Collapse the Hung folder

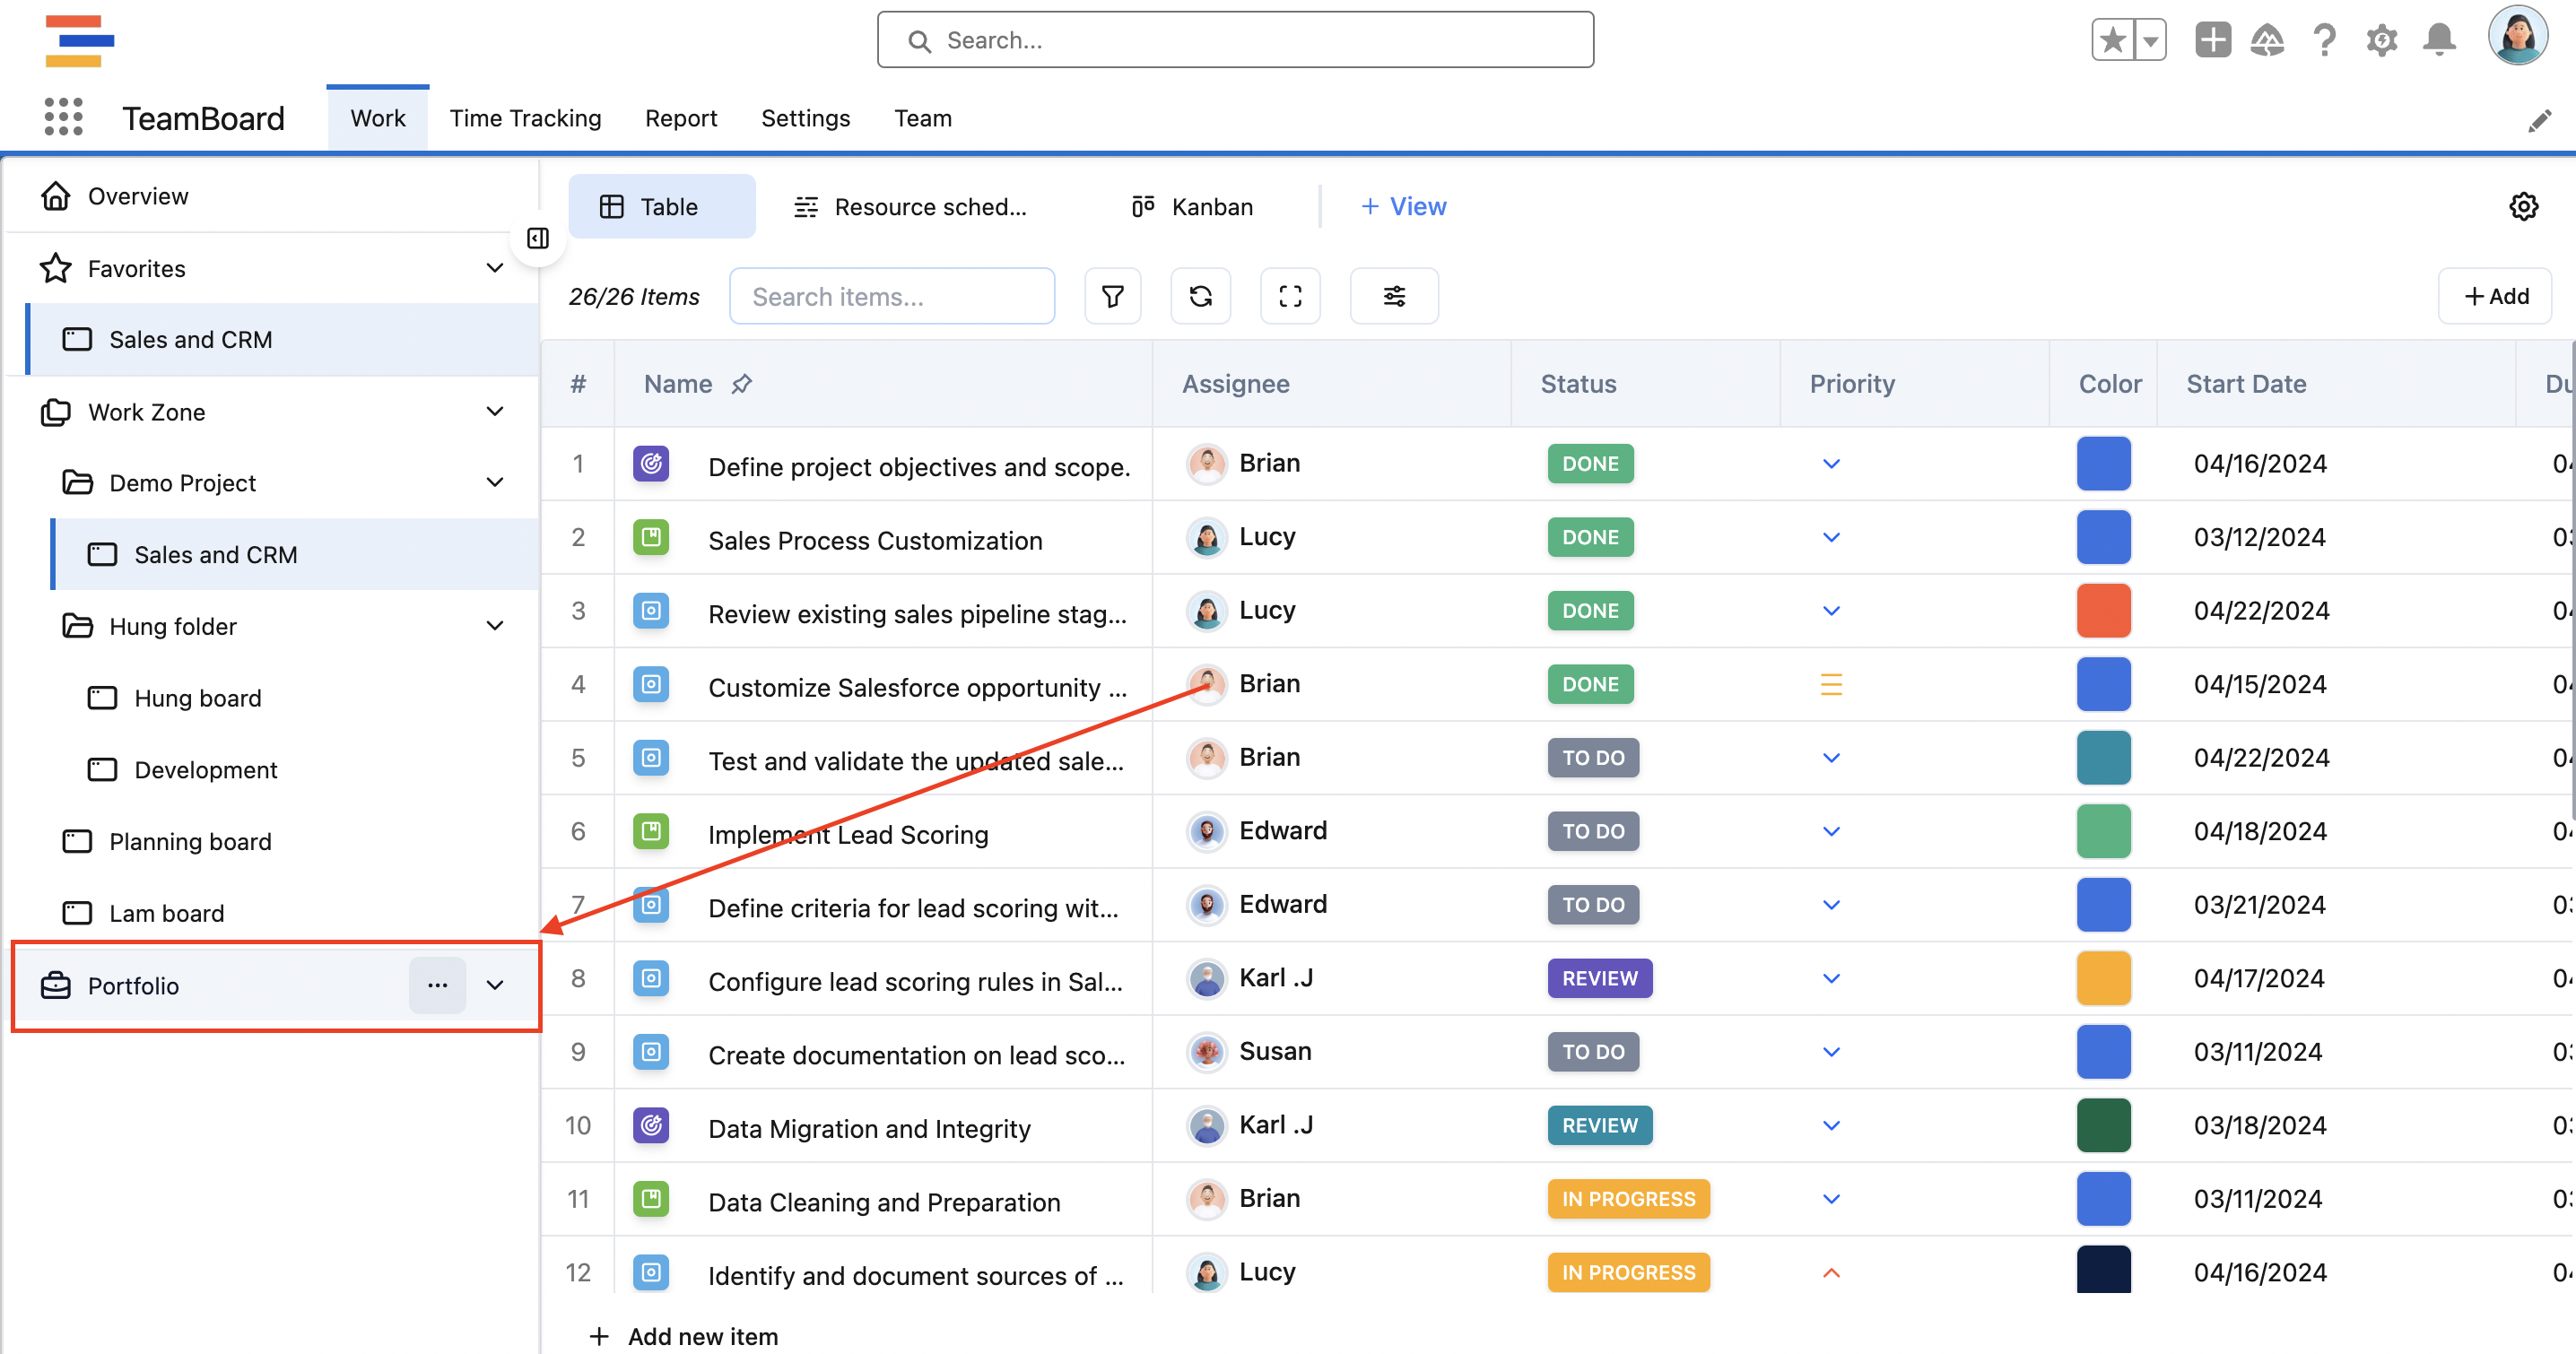pos(494,626)
